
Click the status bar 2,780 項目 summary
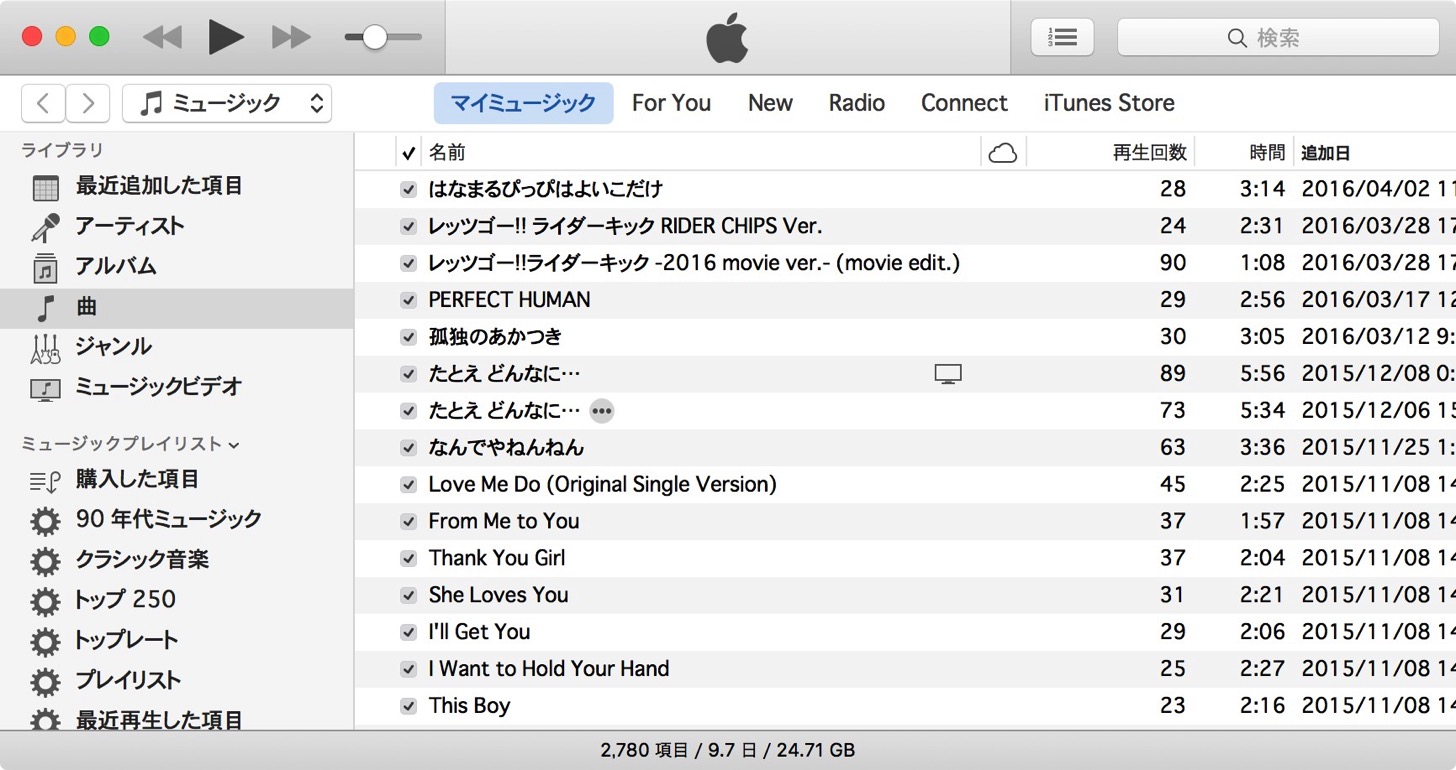728,750
